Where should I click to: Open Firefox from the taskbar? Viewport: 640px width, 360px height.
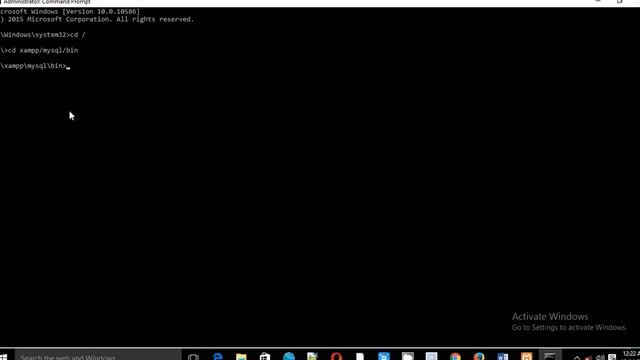(x=479, y=356)
